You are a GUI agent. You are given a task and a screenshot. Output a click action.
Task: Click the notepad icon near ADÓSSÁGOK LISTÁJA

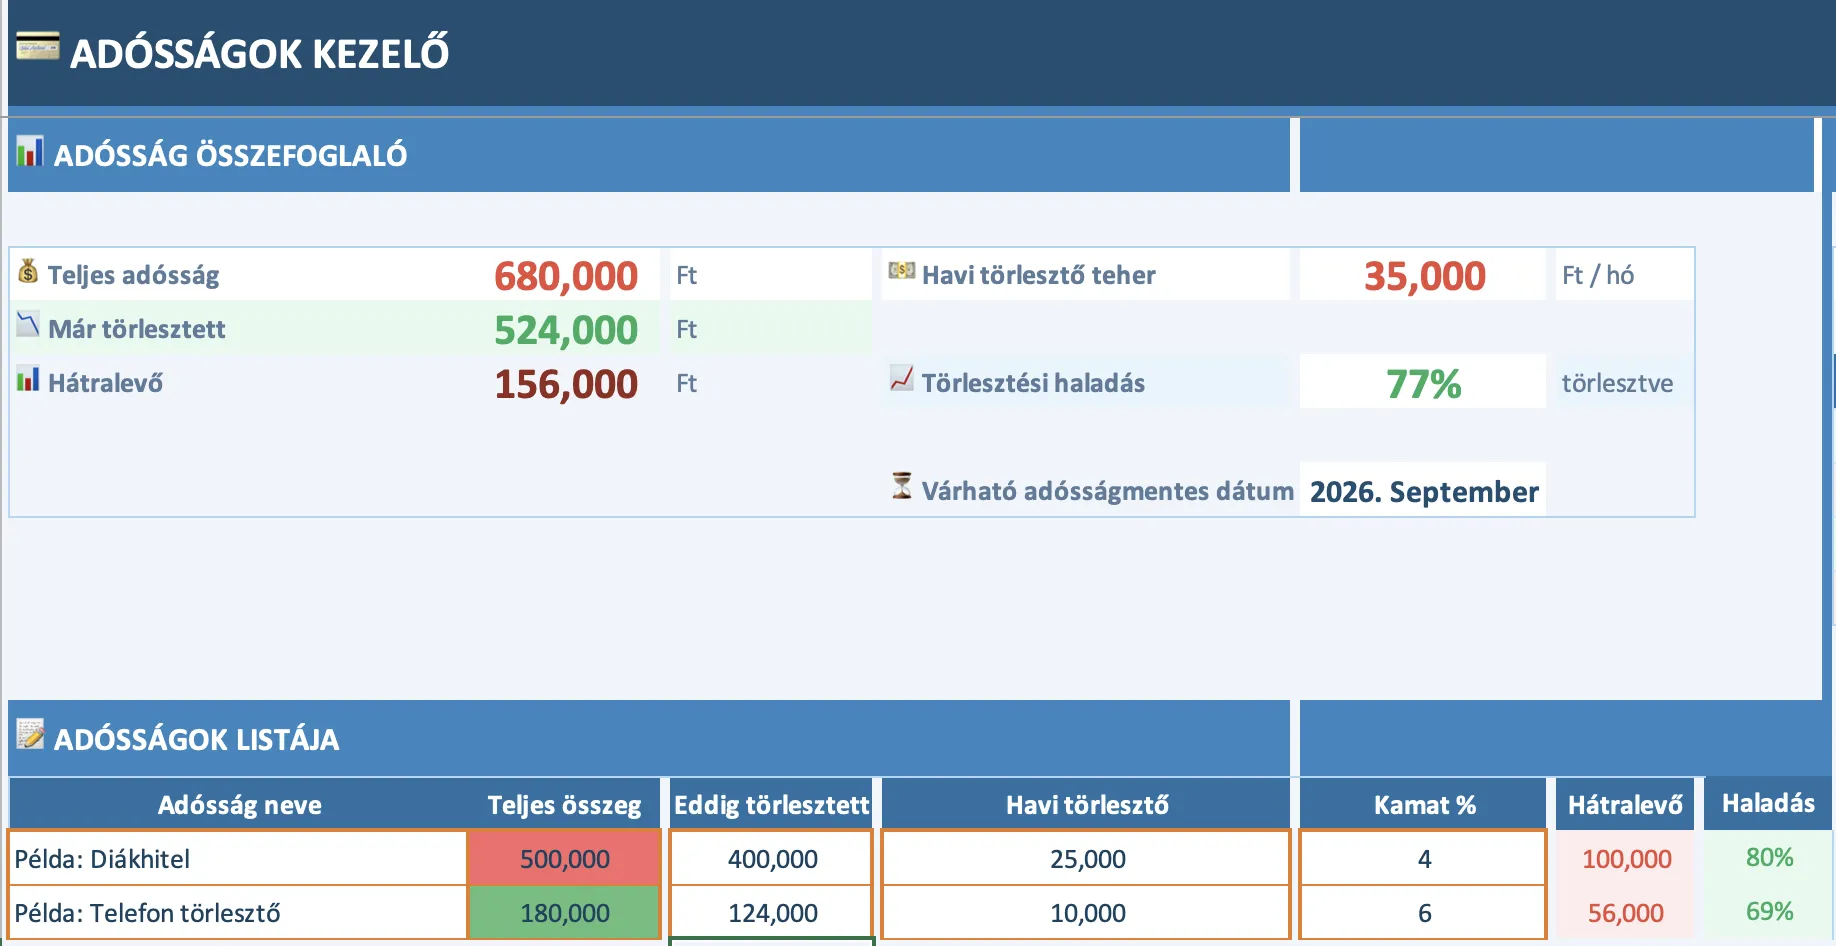30,735
